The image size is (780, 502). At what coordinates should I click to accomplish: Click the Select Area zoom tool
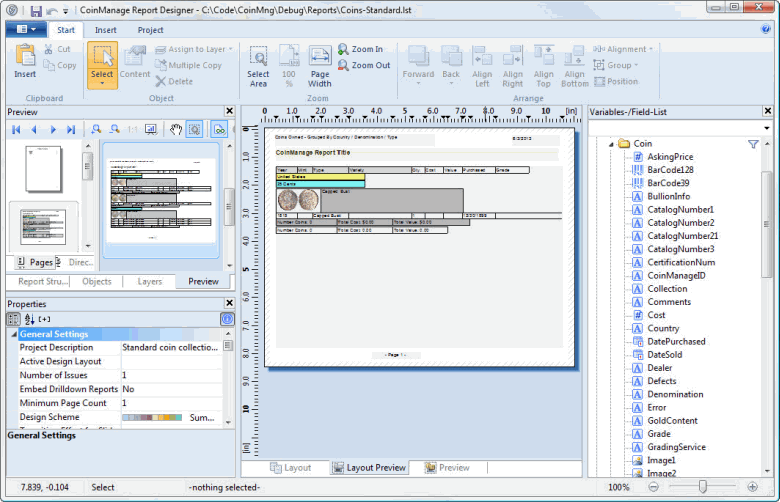click(258, 66)
